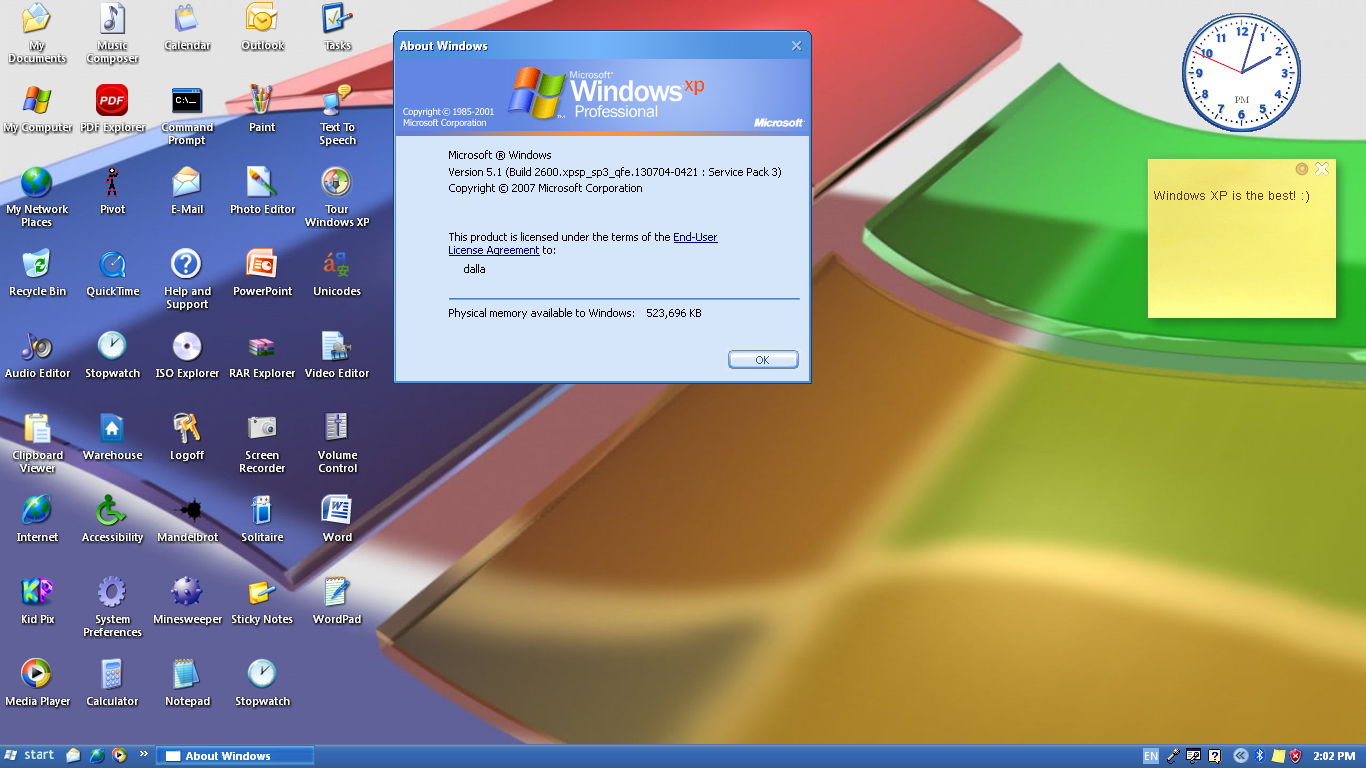Click the Calendar desktop icon
The width and height of the screenshot is (1366, 768).
point(187,26)
